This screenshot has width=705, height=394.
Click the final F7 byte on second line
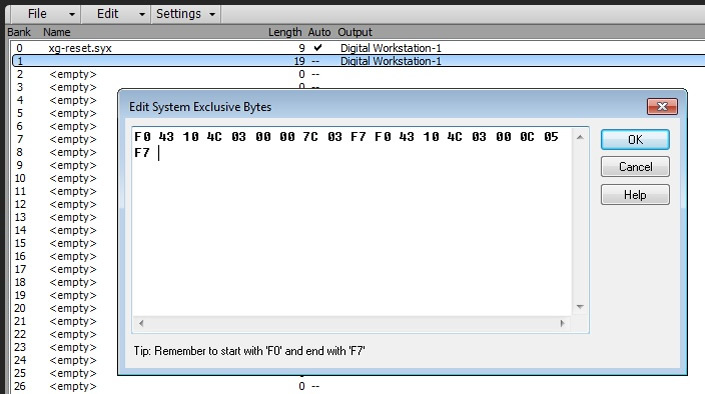click(x=142, y=153)
